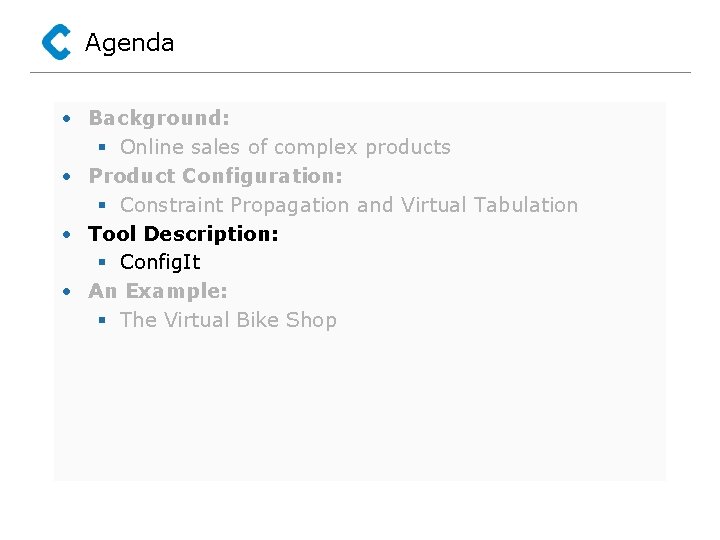Click the square bullet before ConfigIt
Viewport: 720px width, 540px height.
(102, 262)
